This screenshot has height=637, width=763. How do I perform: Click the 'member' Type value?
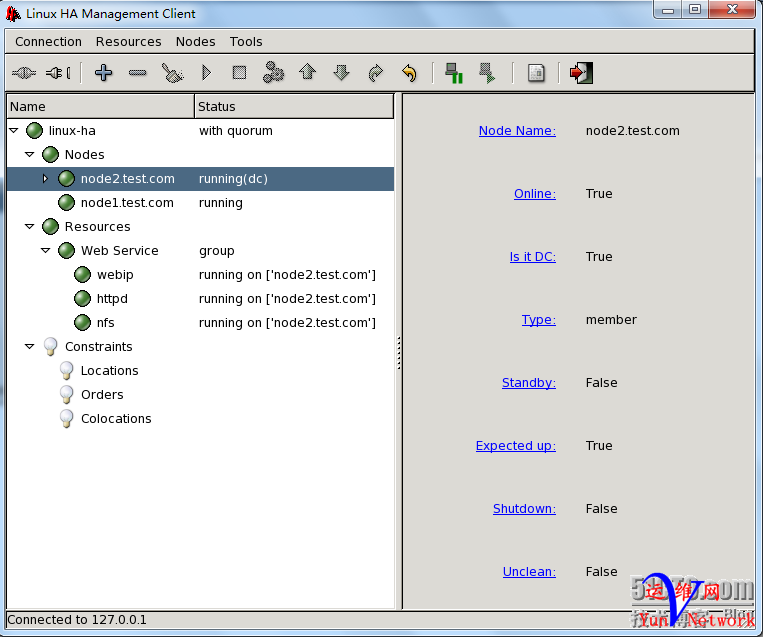pos(611,320)
